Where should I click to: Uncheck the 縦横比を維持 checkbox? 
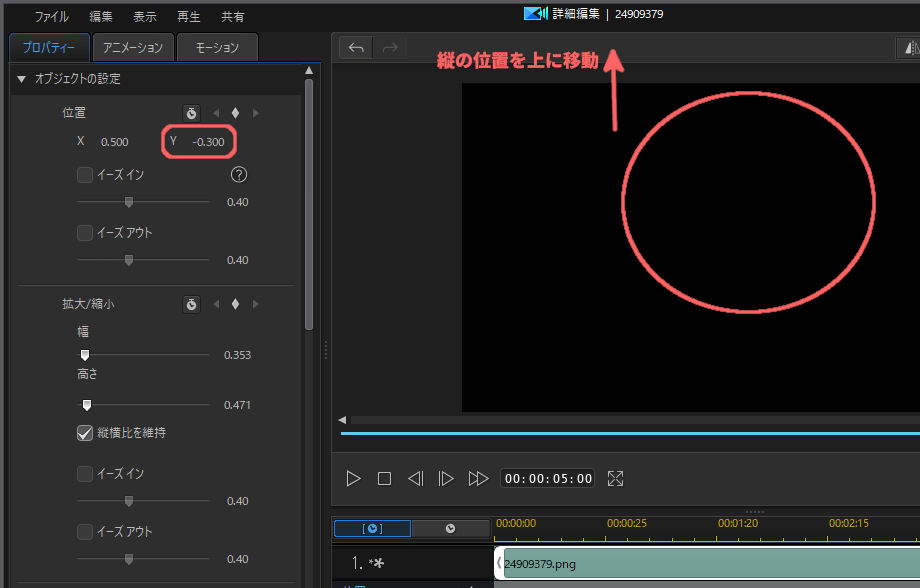[85, 433]
